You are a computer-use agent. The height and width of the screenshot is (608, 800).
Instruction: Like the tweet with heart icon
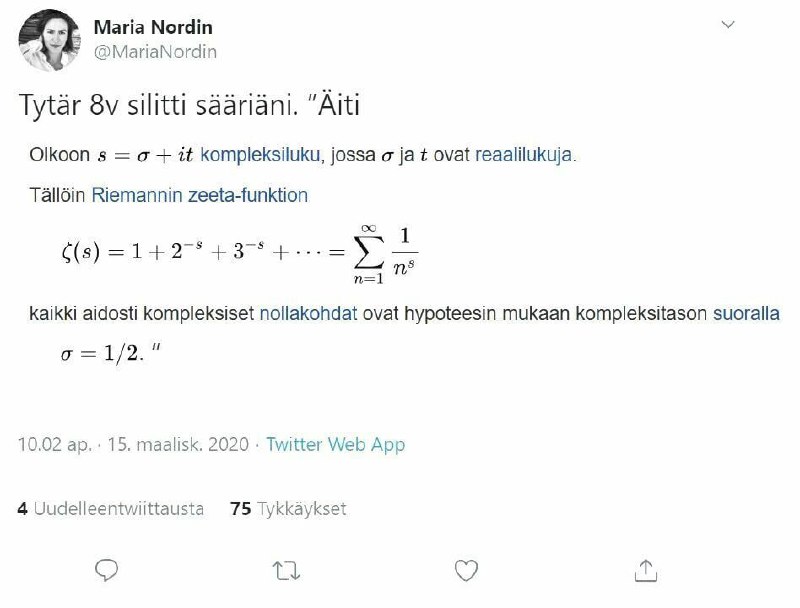point(465,570)
